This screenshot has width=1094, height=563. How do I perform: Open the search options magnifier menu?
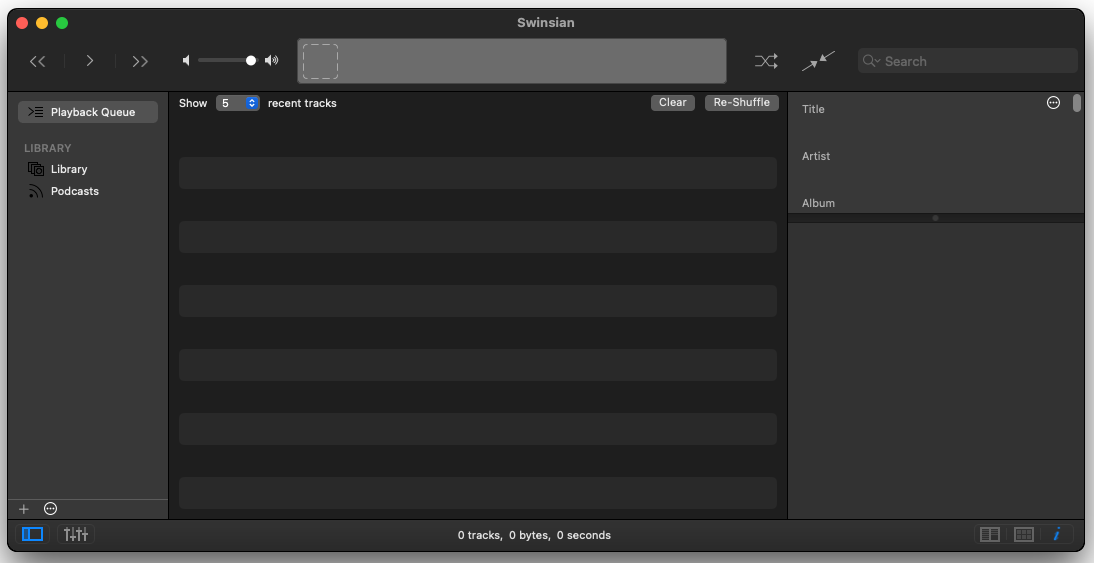tap(871, 61)
